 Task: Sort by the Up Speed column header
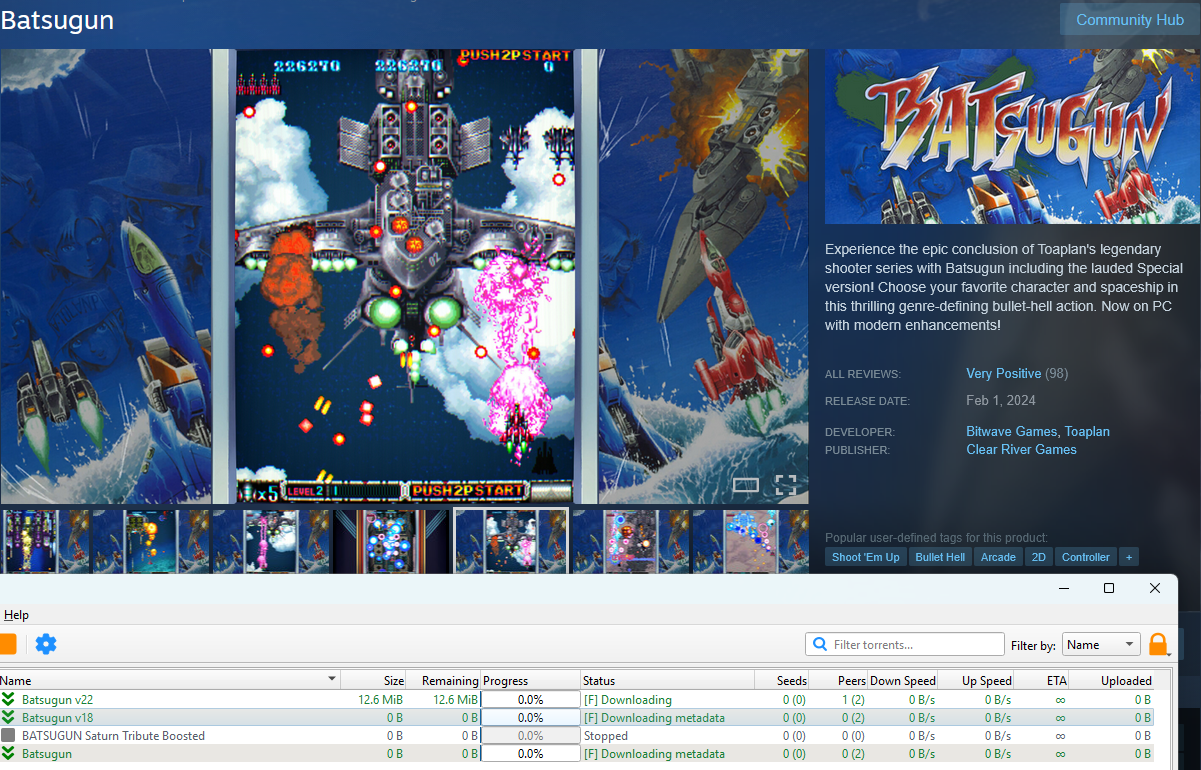pyautogui.click(x=976, y=681)
